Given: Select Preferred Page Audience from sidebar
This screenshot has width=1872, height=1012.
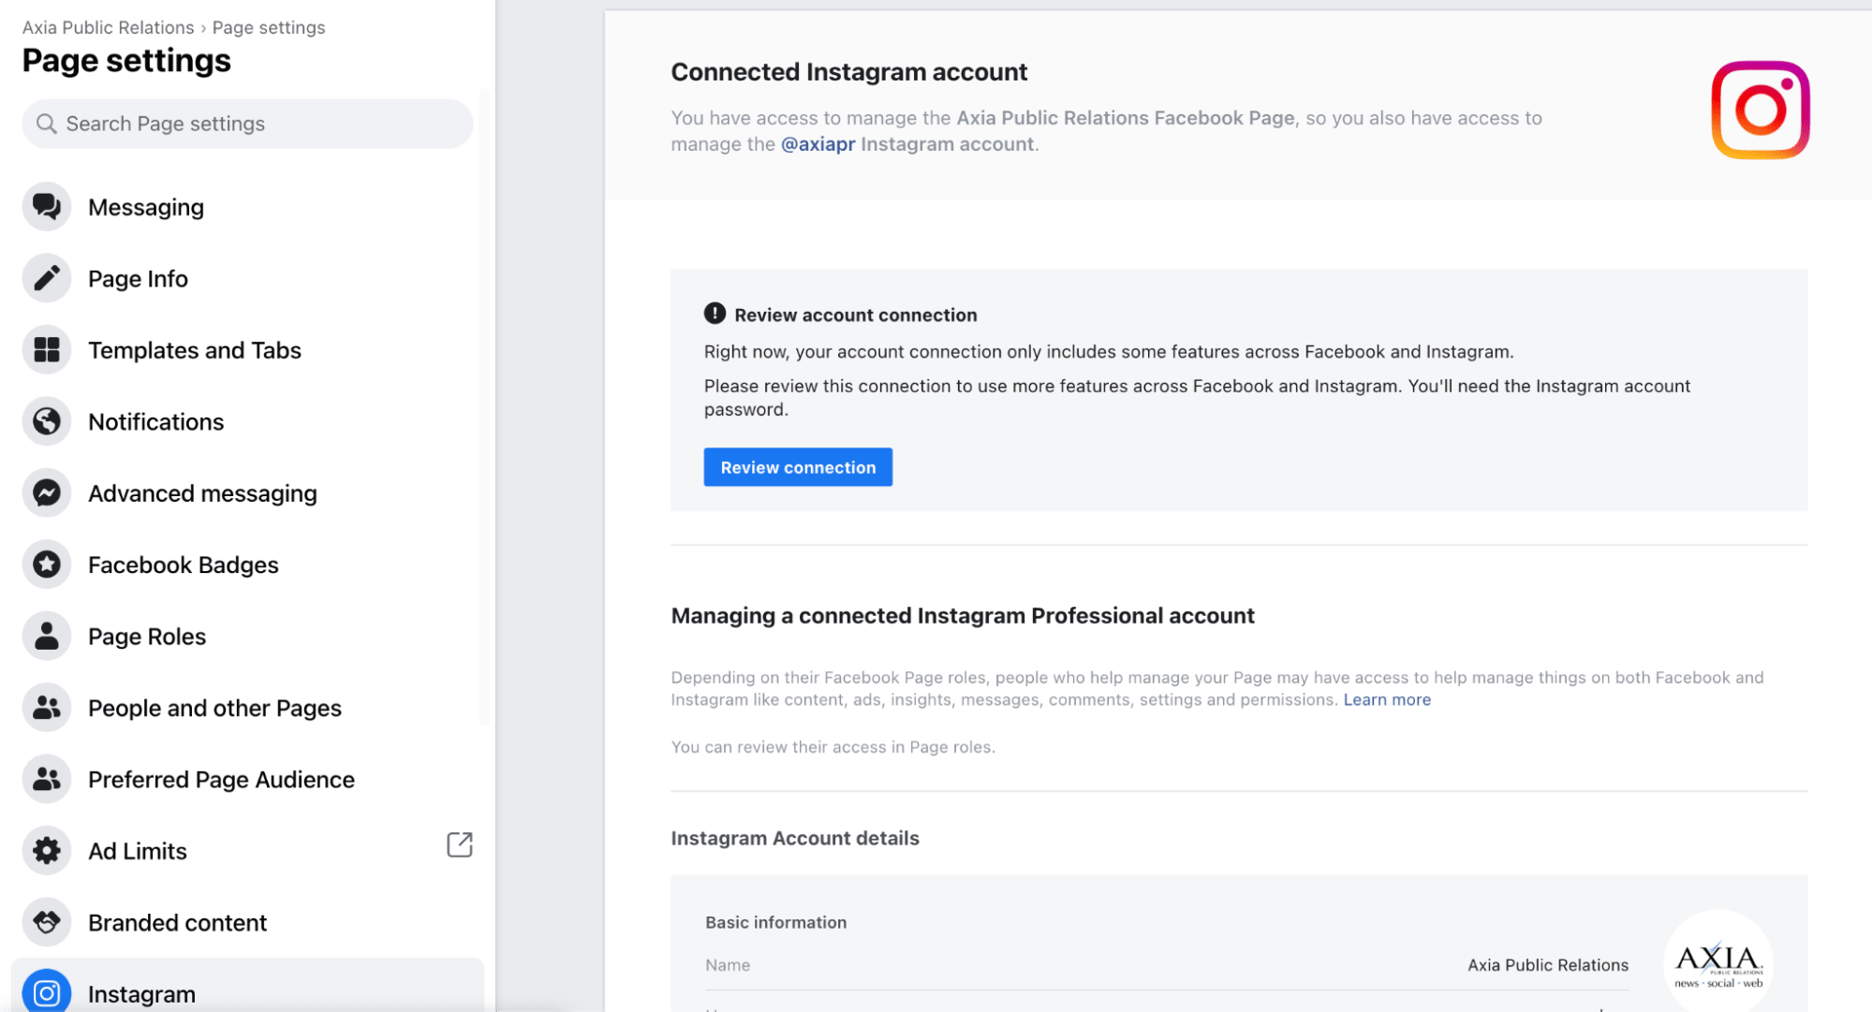Looking at the screenshot, I should [x=221, y=779].
